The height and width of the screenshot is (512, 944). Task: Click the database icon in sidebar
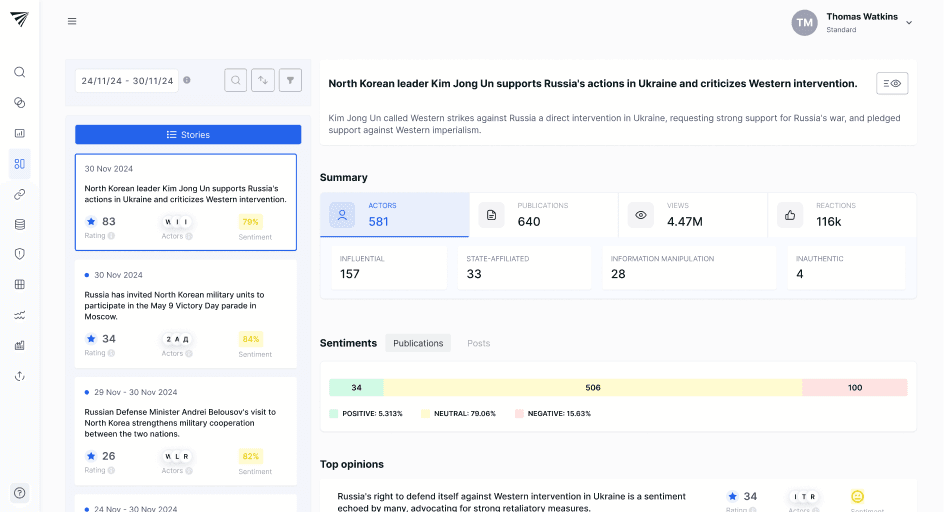pyautogui.click(x=19, y=224)
